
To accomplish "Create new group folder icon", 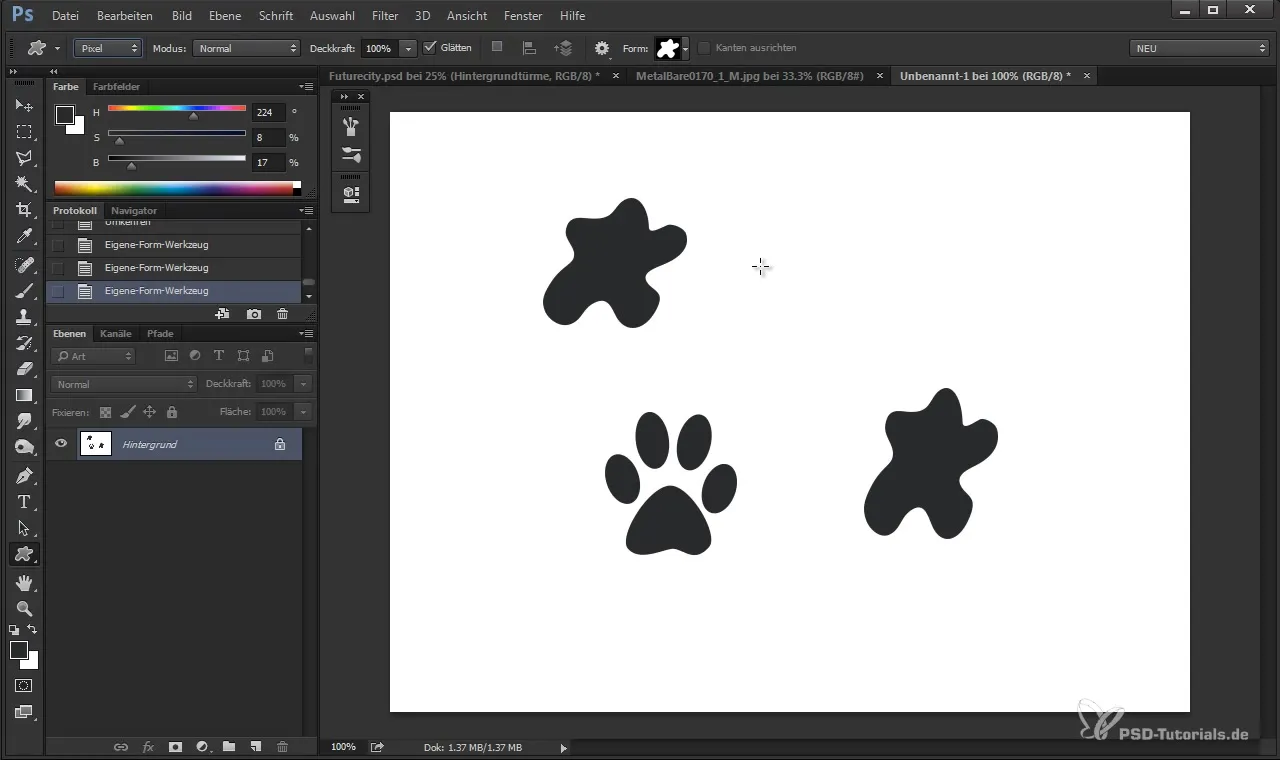I will click(x=229, y=747).
